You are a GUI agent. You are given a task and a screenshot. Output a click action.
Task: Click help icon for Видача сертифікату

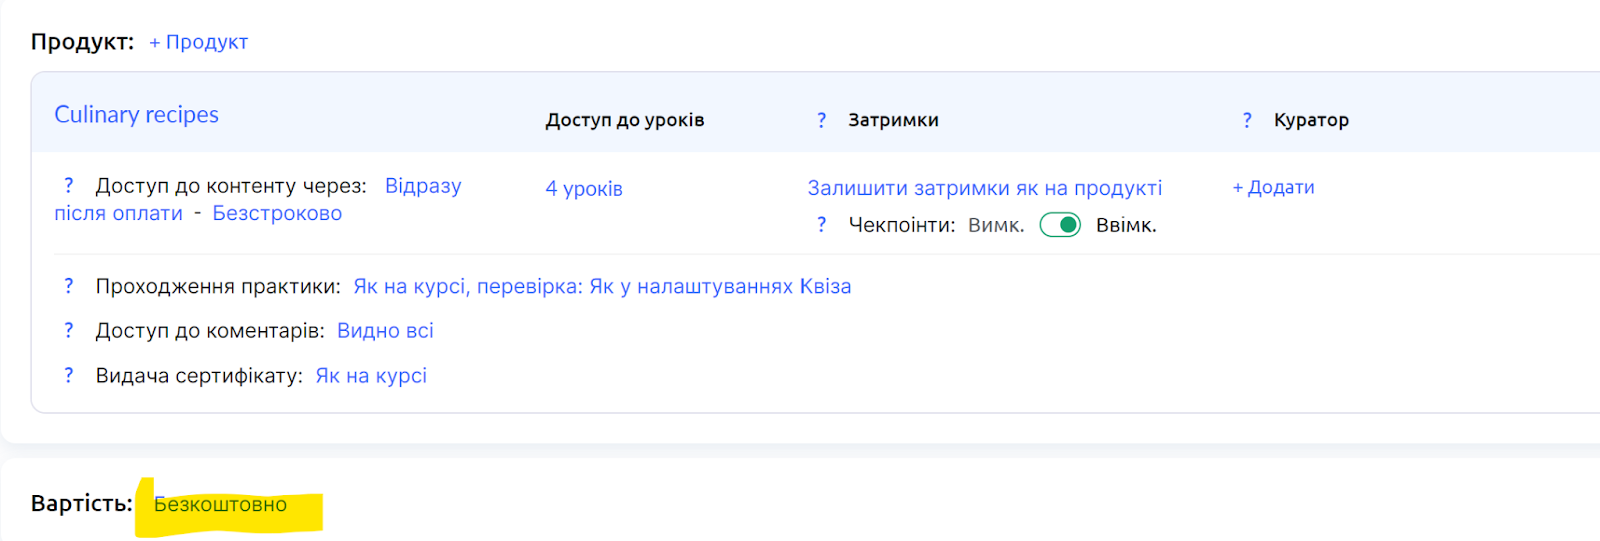click(x=69, y=375)
